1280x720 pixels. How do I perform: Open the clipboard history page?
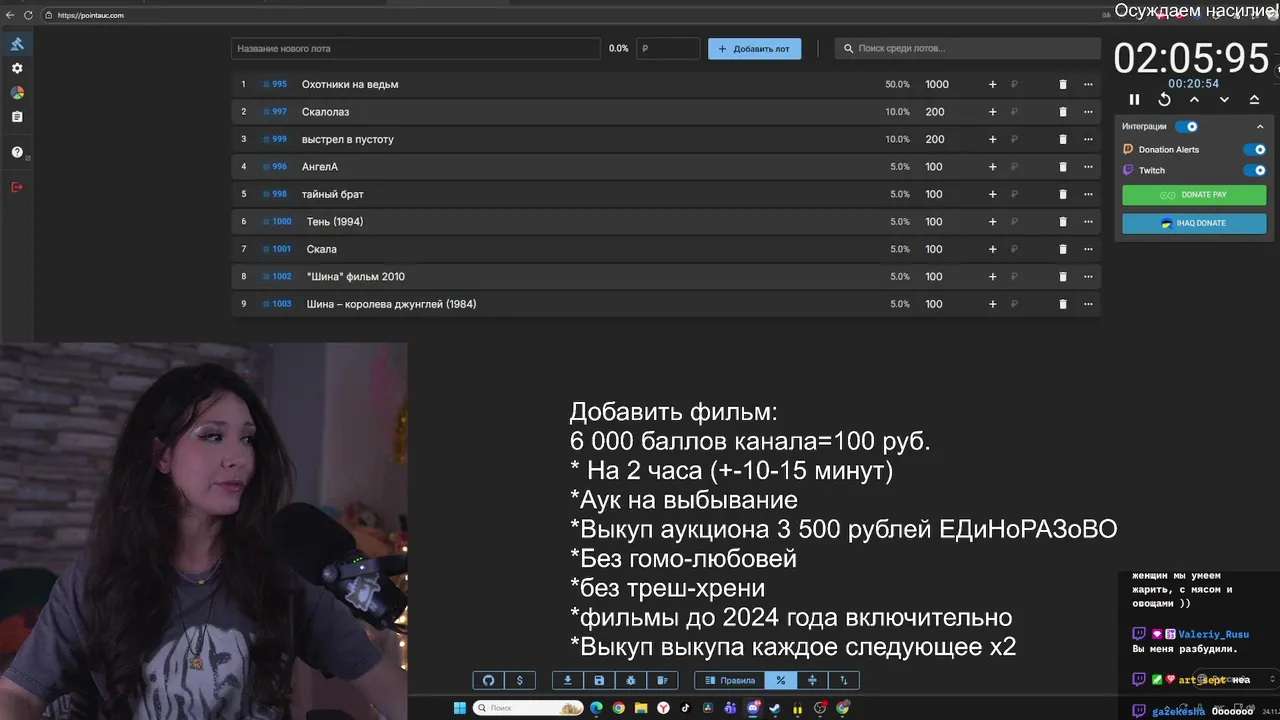tap(17, 117)
